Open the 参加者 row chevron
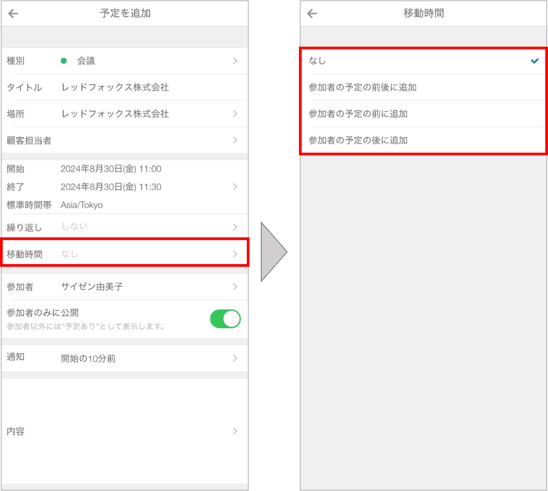 (x=235, y=287)
